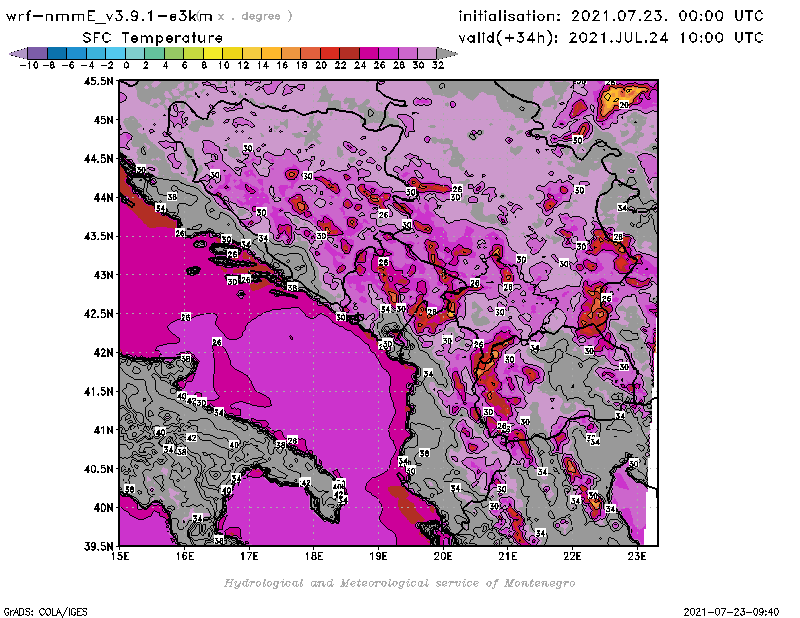This screenshot has width=800, height=618.
Task: Select the 41N latitude axis label
Action: pos(103,430)
